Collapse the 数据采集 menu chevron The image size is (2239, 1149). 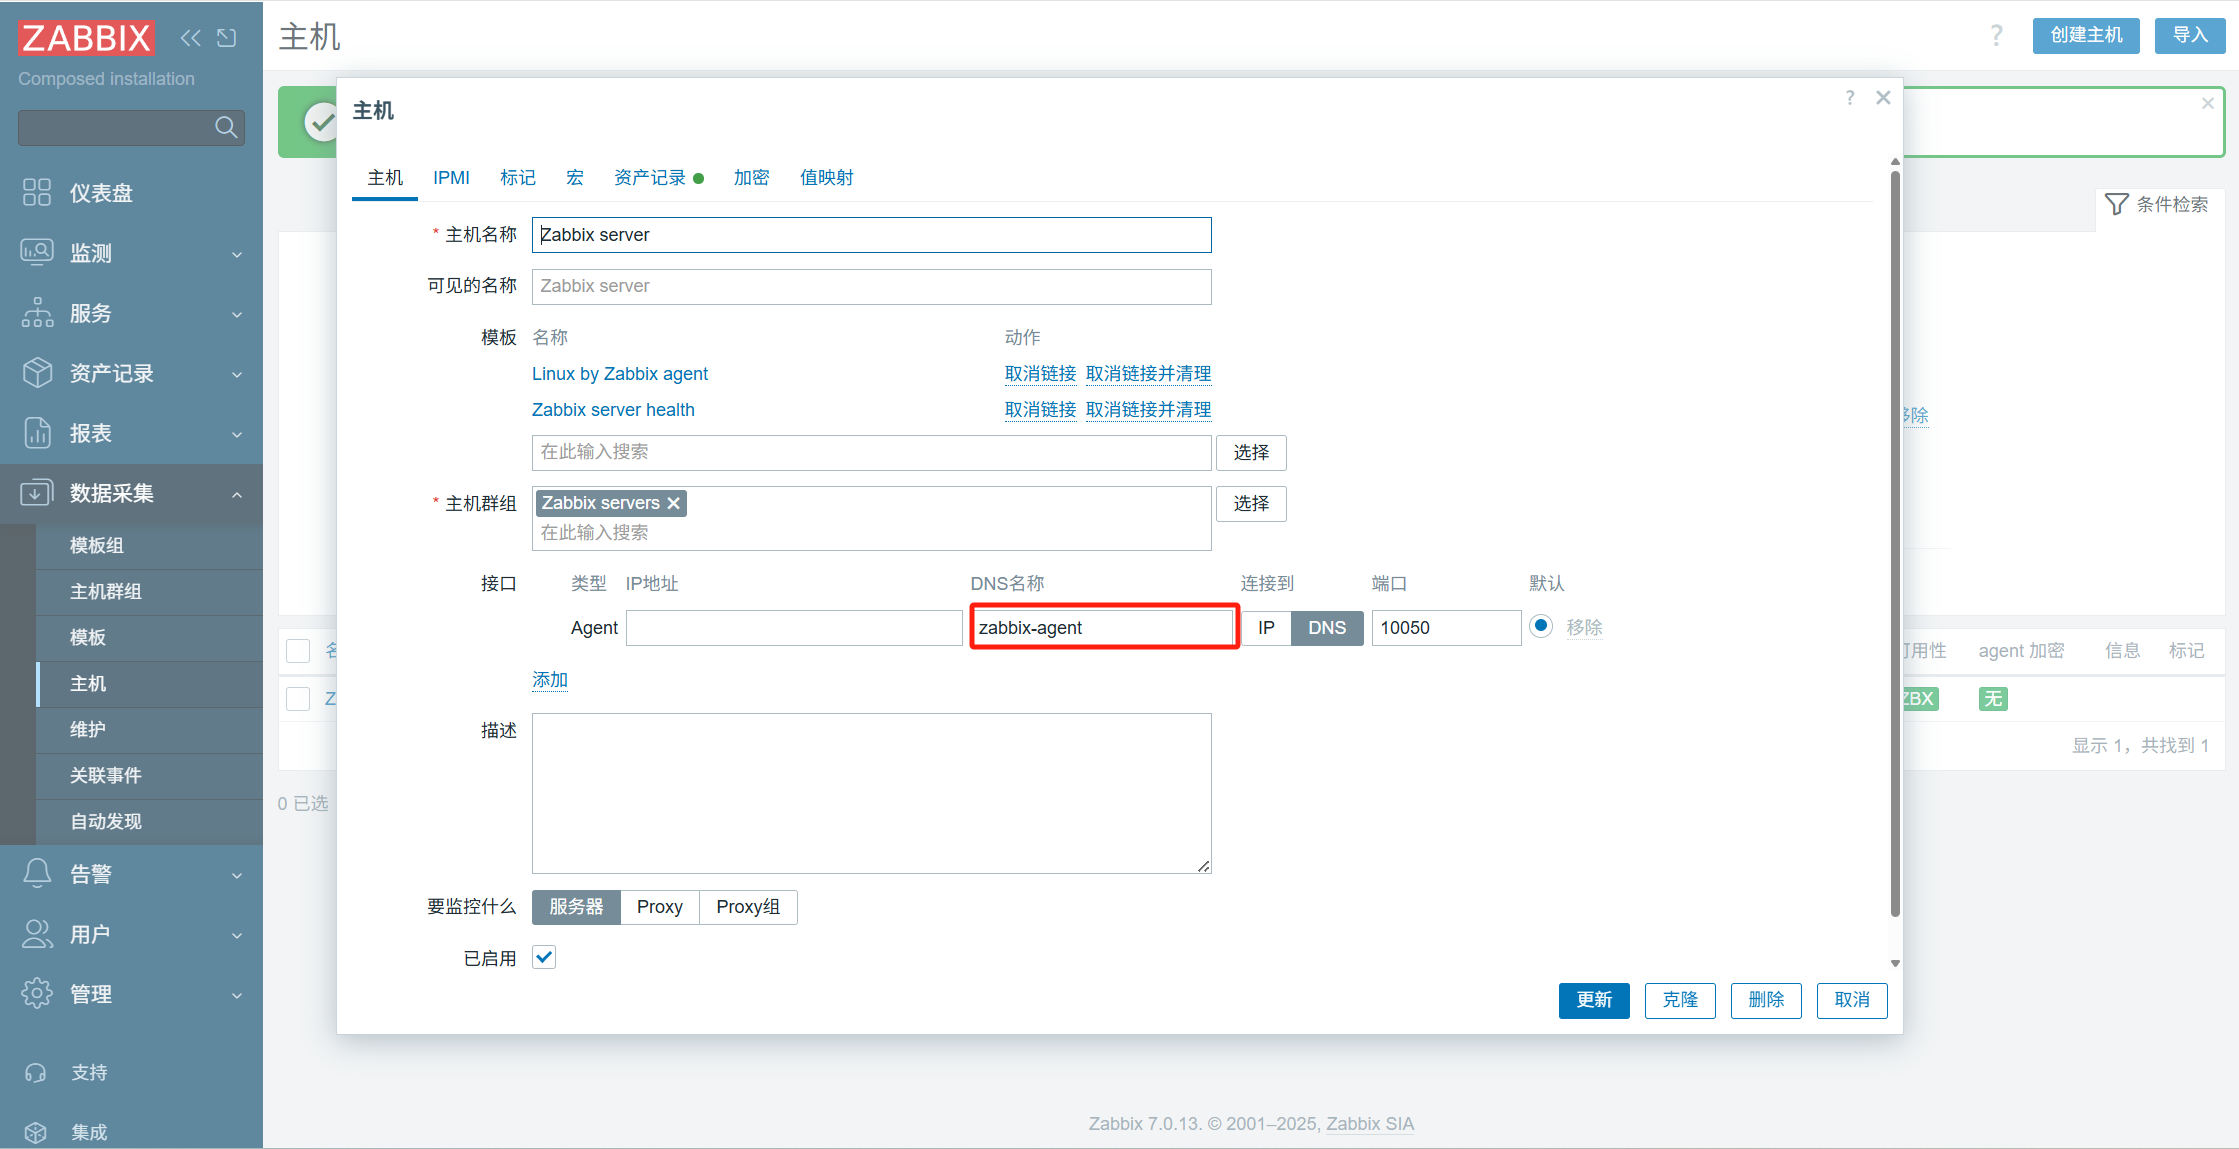237,494
